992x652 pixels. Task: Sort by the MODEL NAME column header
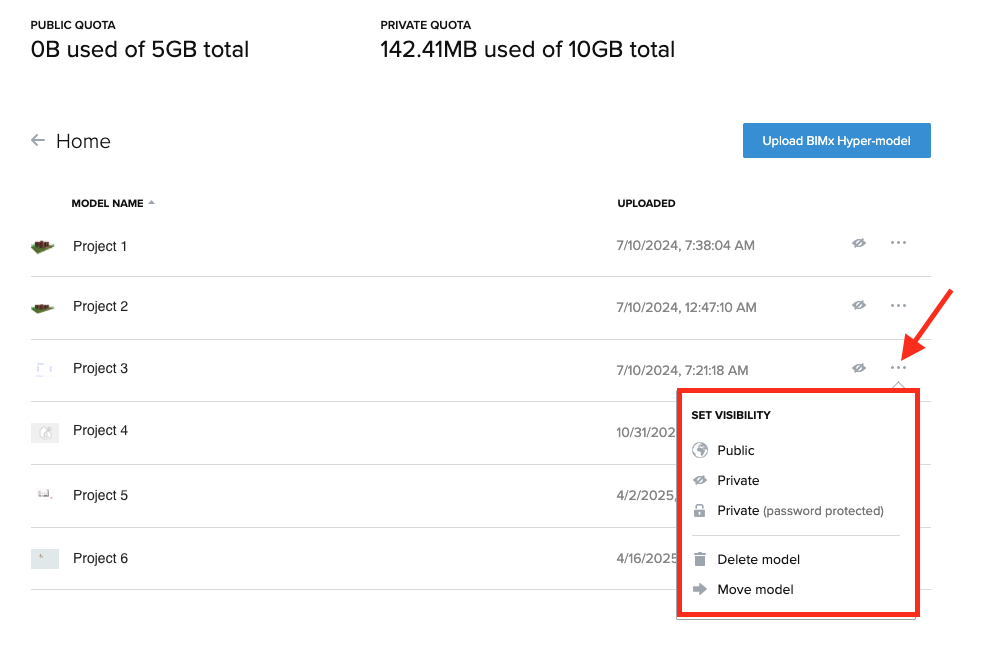click(108, 203)
